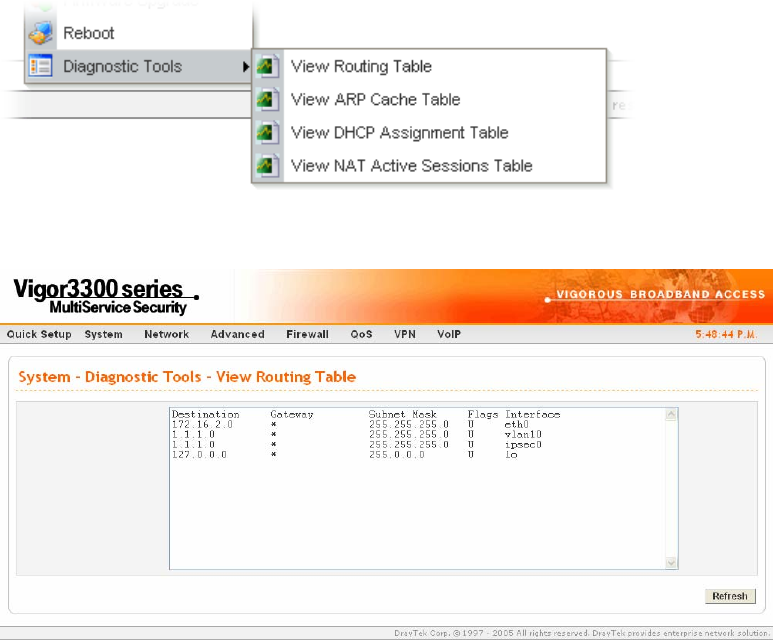Click the Diagnostic Tools list icon

coord(40,66)
